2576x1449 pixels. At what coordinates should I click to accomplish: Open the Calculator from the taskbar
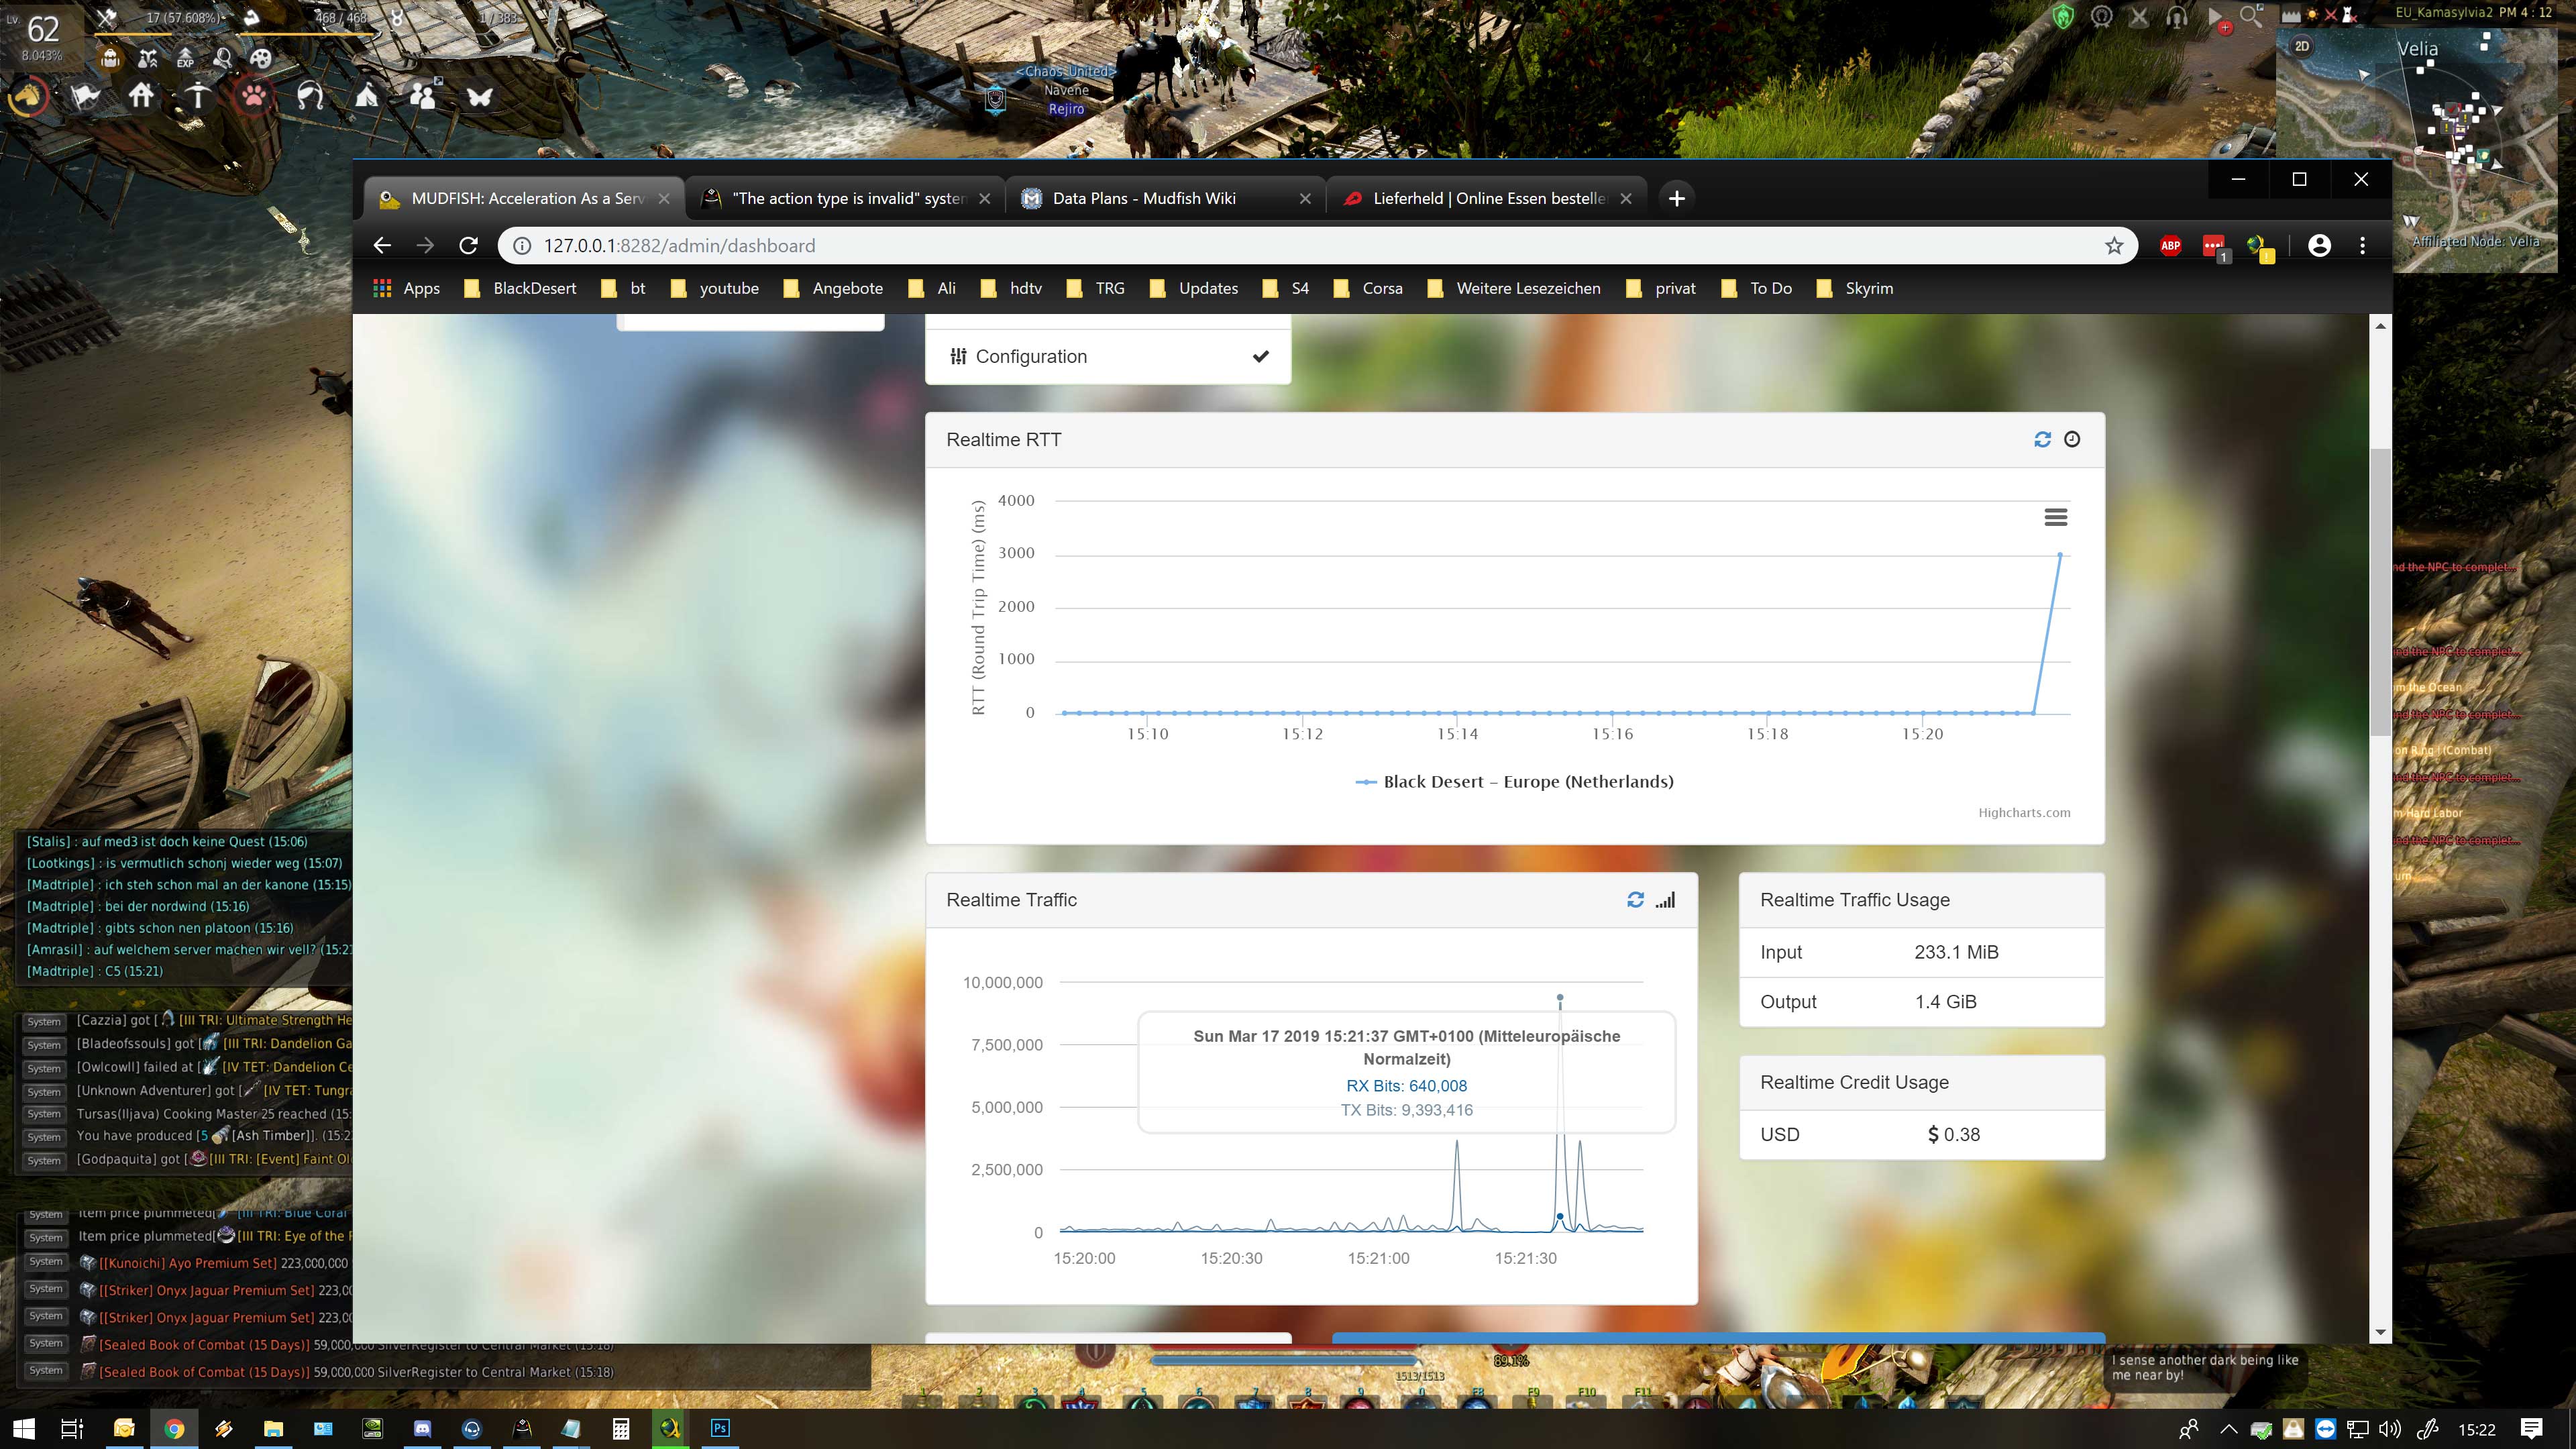[621, 1429]
